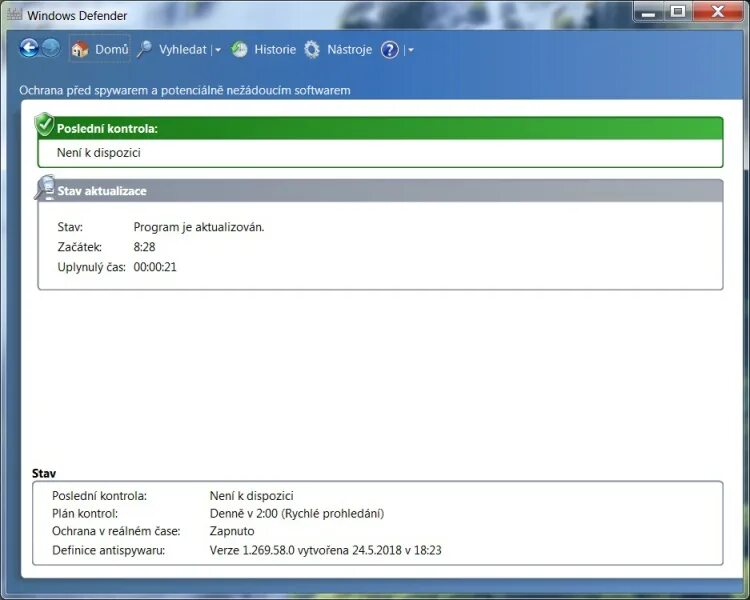
Task: Click the Začátek value 8:28
Action: [144, 247]
